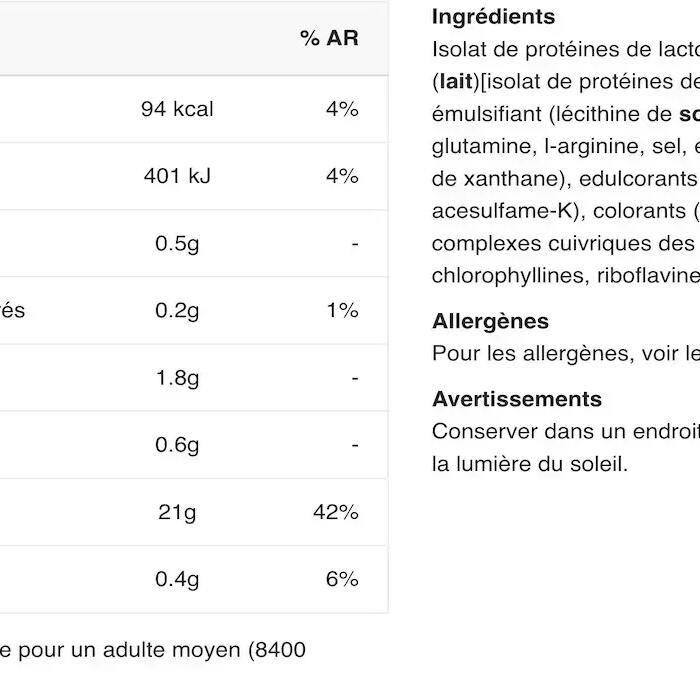Click the "401 kJ" energy value
Image resolution: width=700 pixels, height=700 pixels.
(177, 176)
